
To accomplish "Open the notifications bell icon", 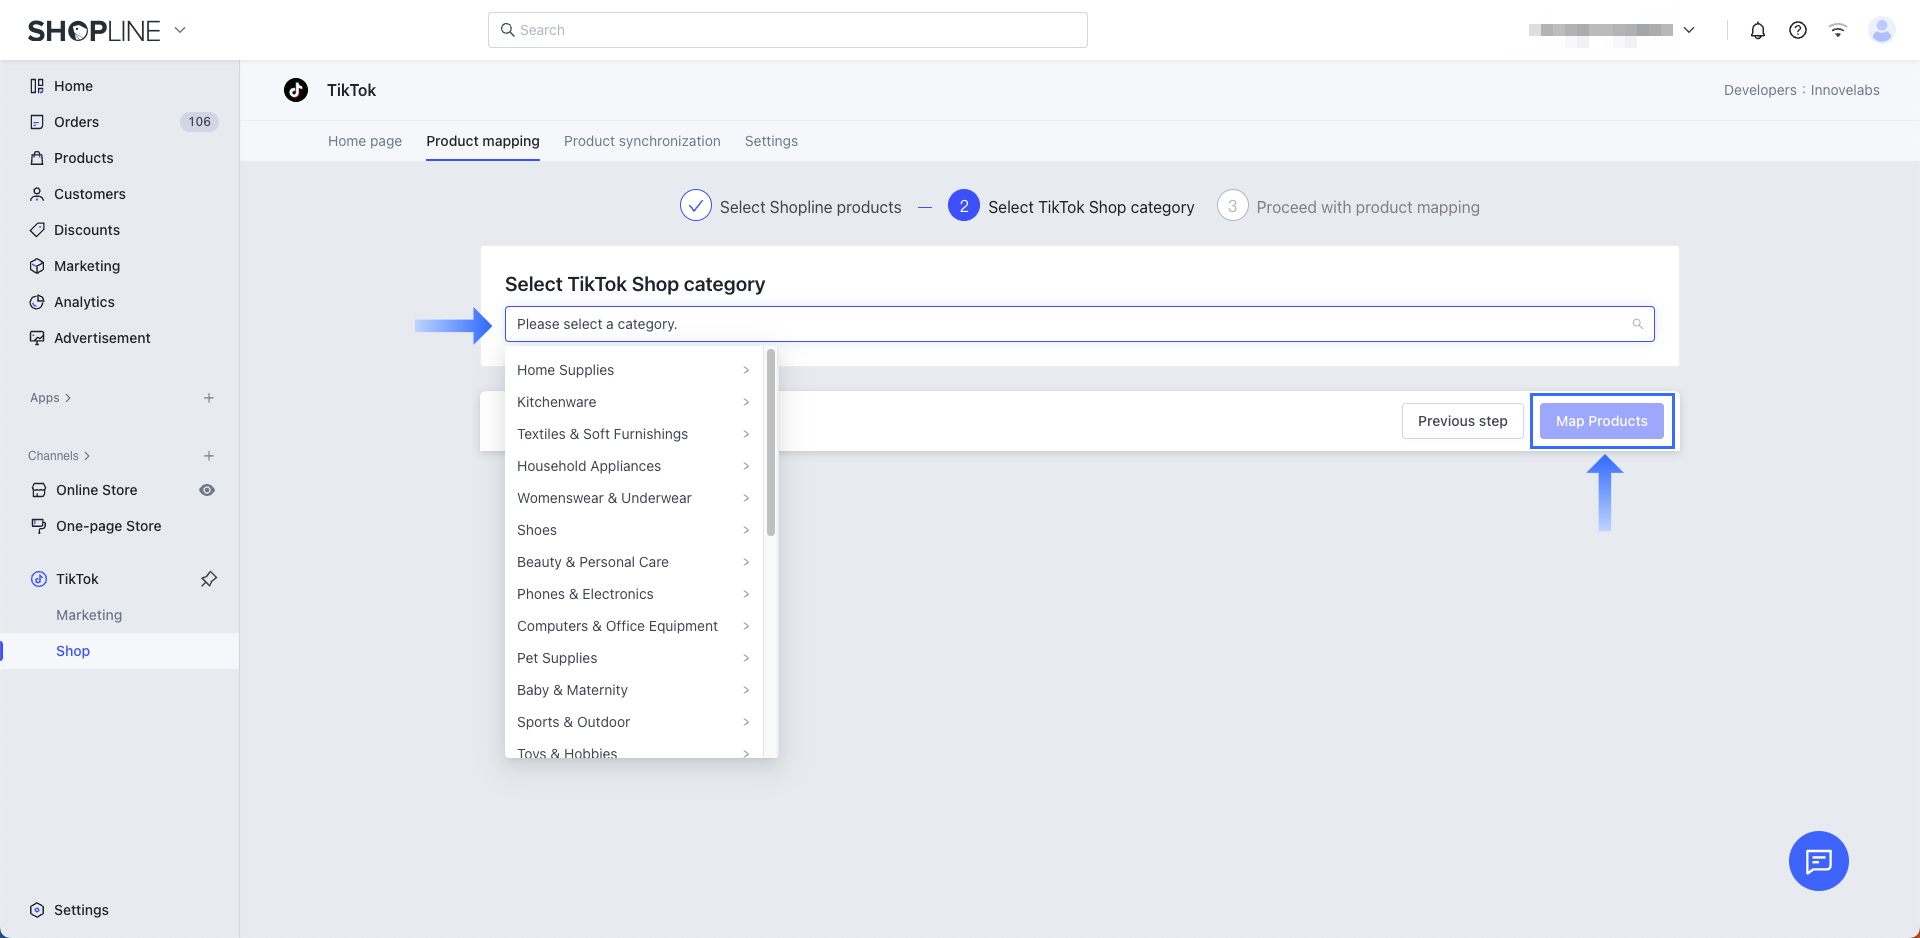I will pyautogui.click(x=1757, y=30).
